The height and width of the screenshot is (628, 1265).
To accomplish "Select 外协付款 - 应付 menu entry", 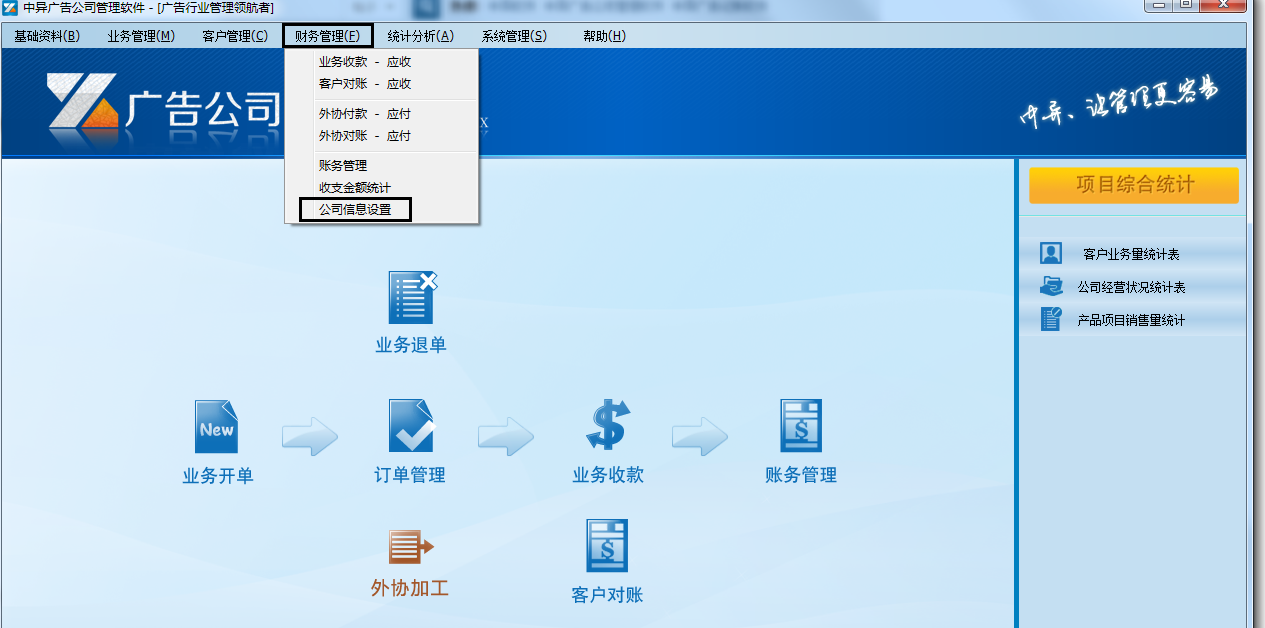I will click(x=381, y=114).
